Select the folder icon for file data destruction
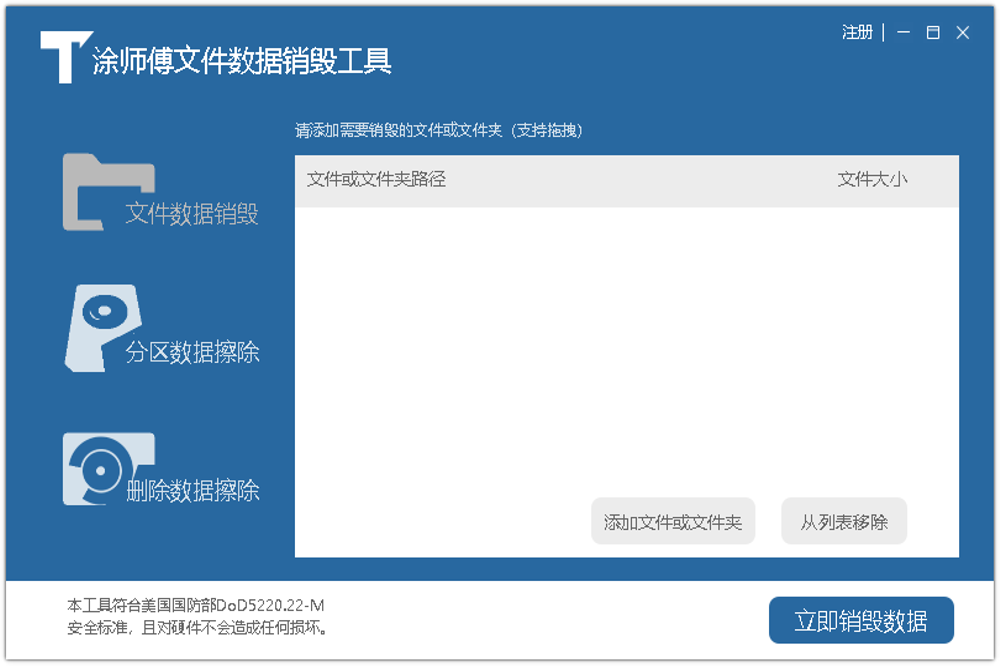The image size is (1000, 666). [108, 191]
